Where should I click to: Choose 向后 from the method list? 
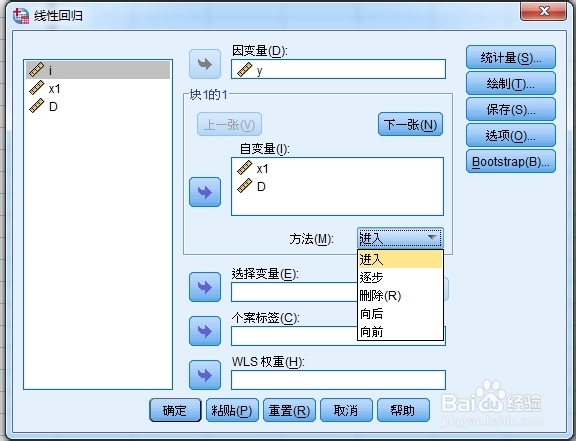400,313
